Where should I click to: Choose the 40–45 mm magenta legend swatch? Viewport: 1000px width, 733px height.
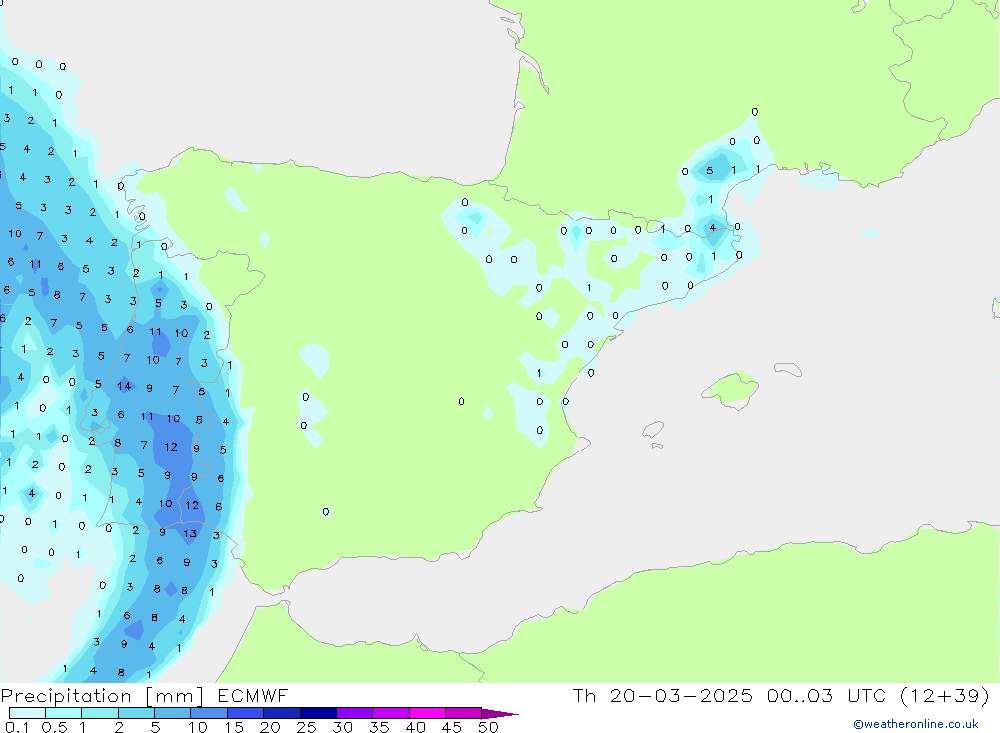(427, 713)
